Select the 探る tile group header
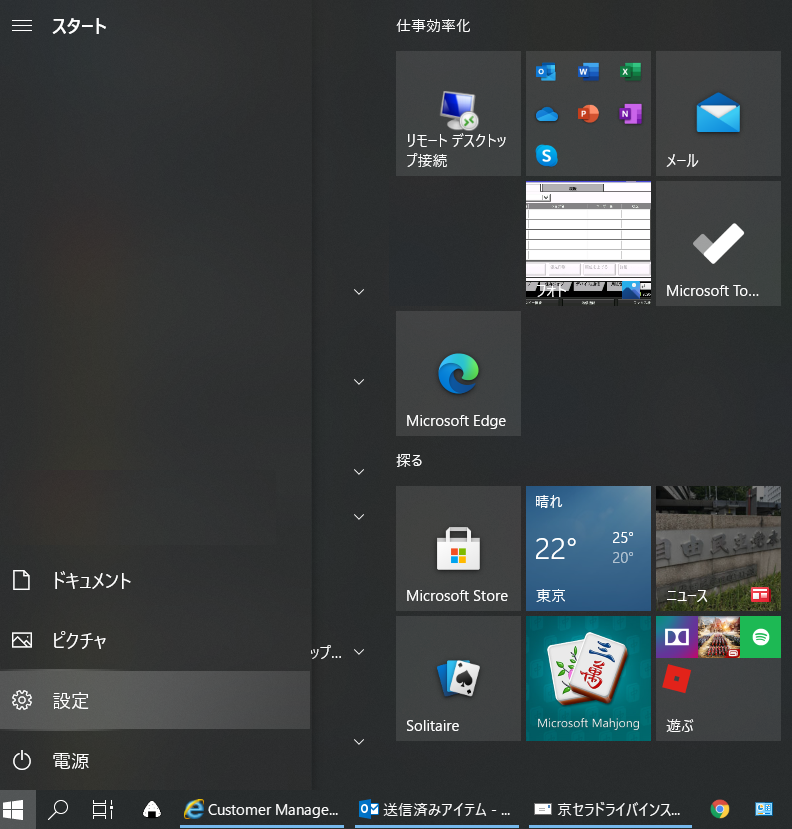This screenshot has width=792, height=829. pos(409,460)
